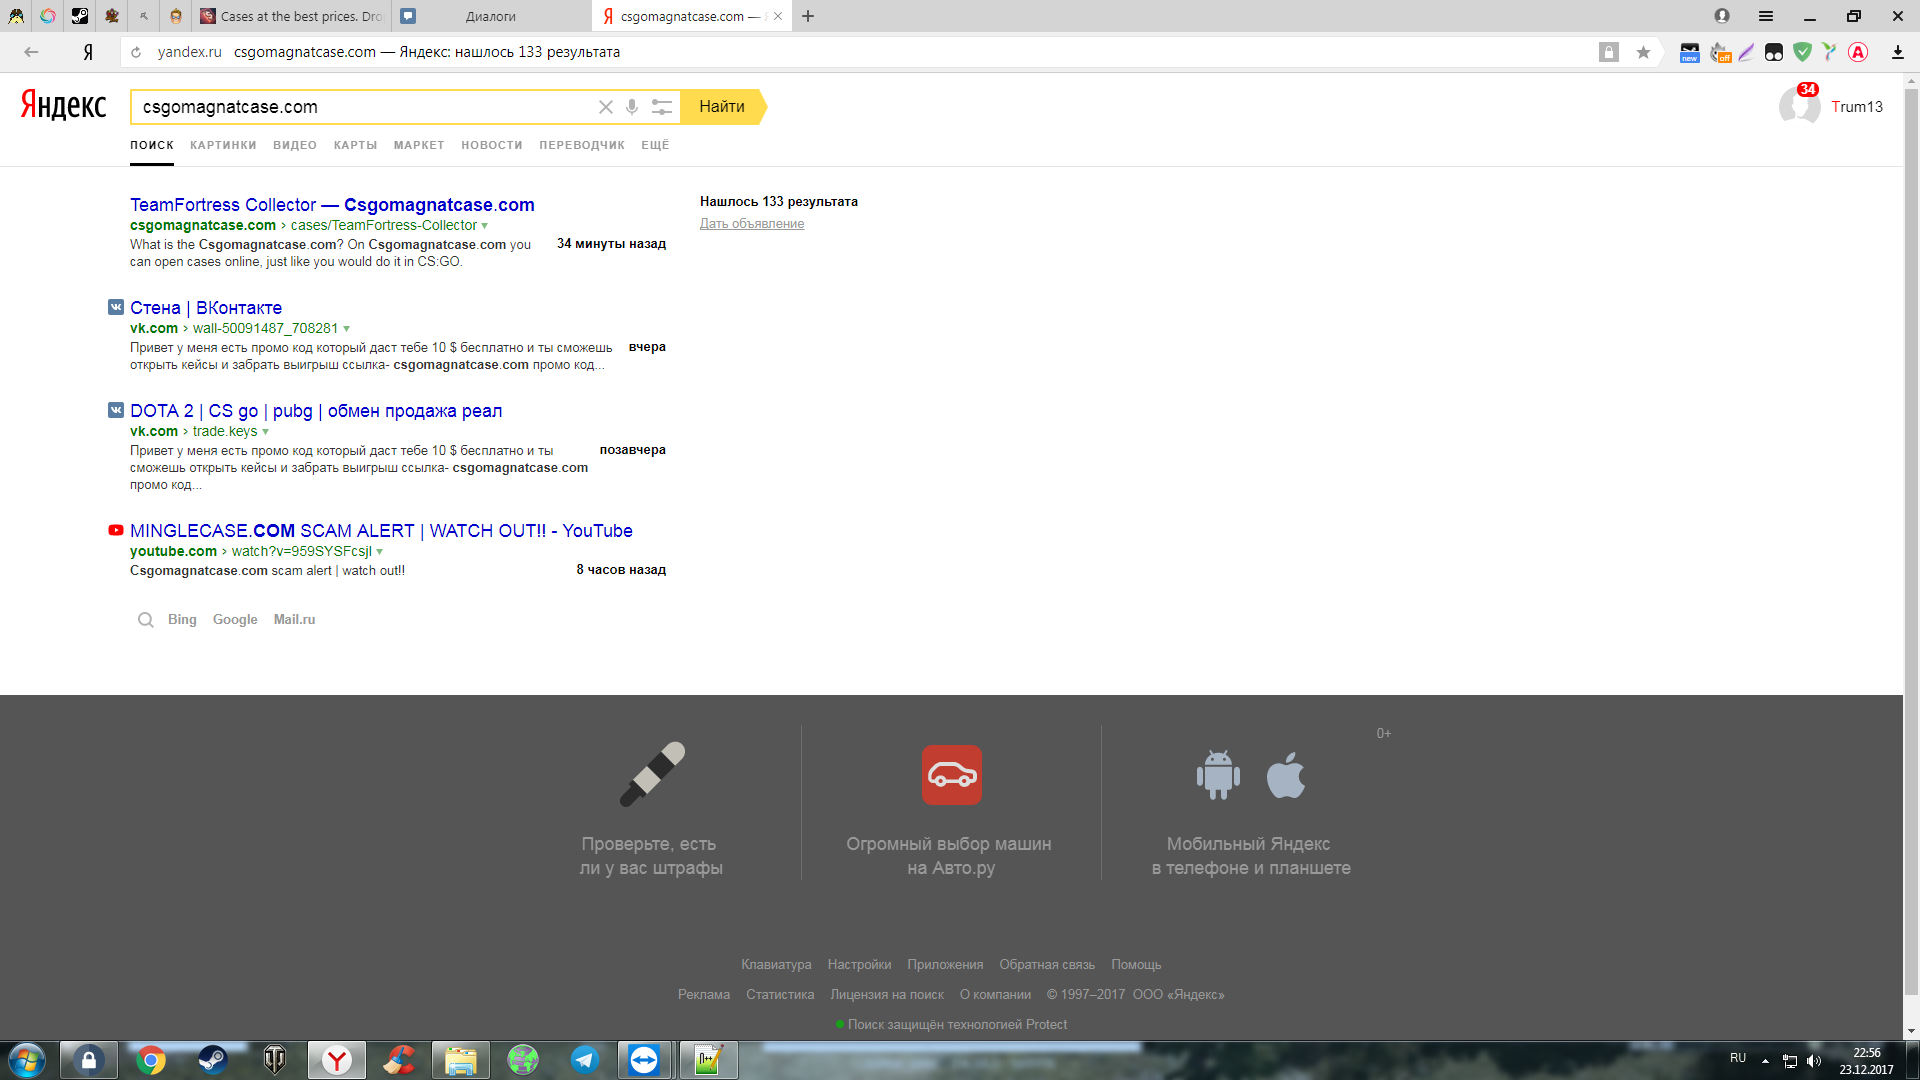Open the traffic fines check promo

tap(651, 809)
